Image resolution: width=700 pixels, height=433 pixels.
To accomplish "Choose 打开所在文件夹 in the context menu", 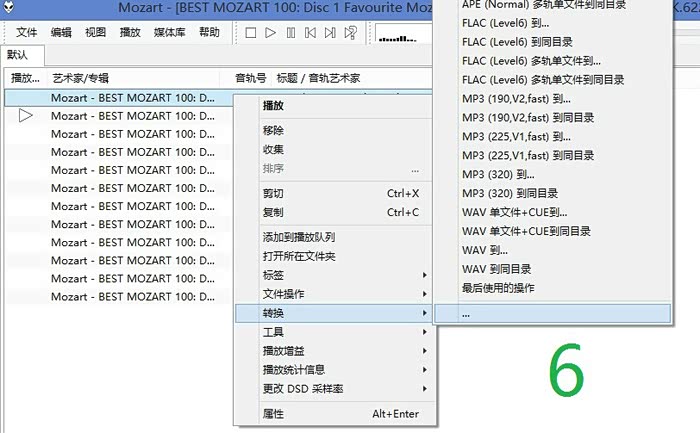I will (334, 256).
